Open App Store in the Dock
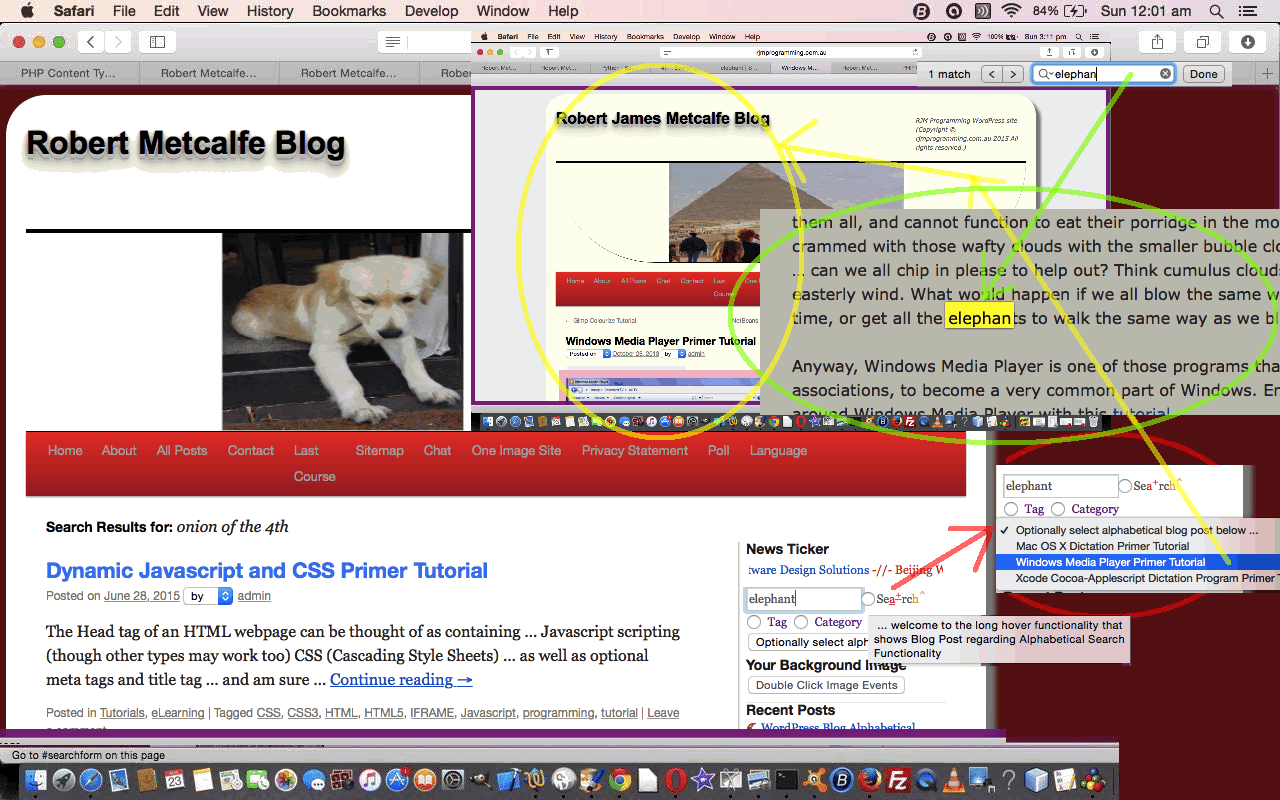1280x800 pixels. click(397, 780)
